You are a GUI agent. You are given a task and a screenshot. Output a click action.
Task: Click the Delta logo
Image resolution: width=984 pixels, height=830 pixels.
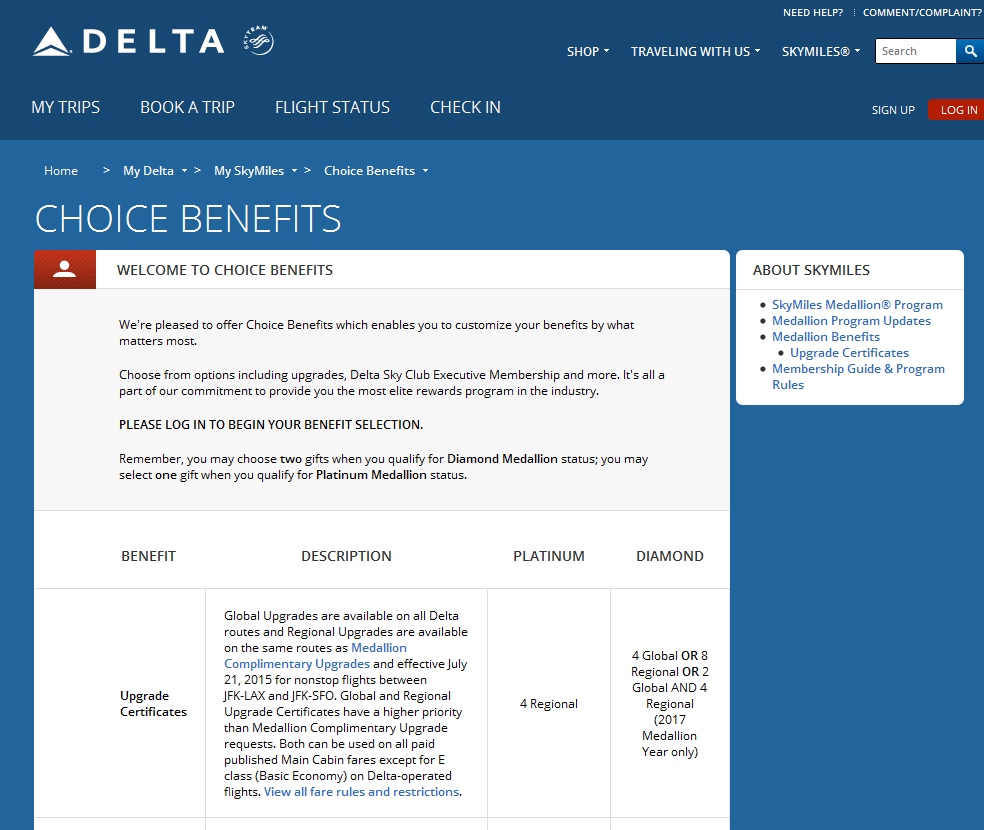coord(128,41)
